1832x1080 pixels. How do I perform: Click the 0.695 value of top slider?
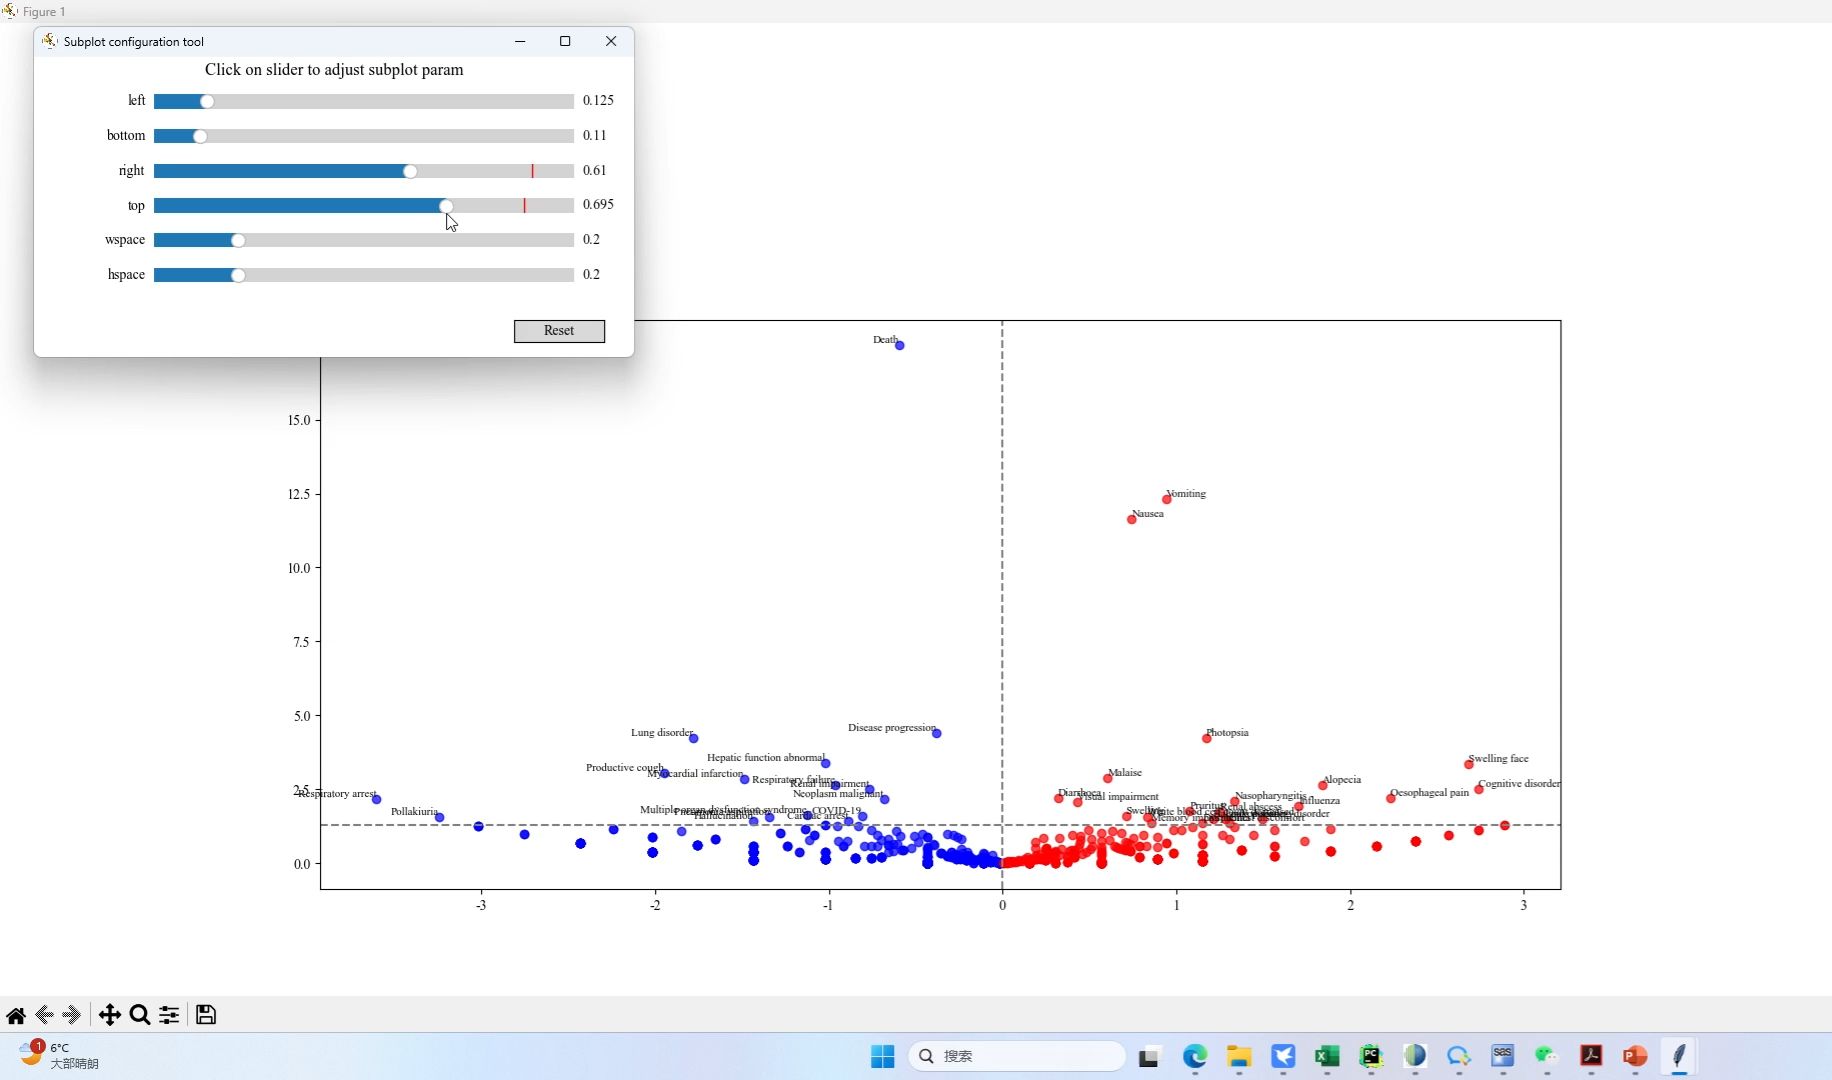598,204
